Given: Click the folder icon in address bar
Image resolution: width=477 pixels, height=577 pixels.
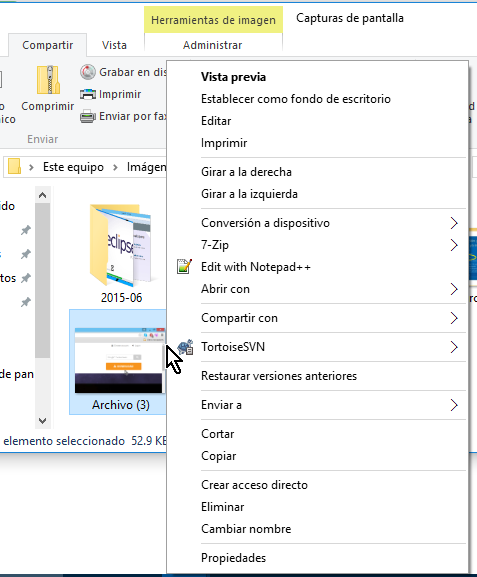Looking at the screenshot, I should click(14, 166).
